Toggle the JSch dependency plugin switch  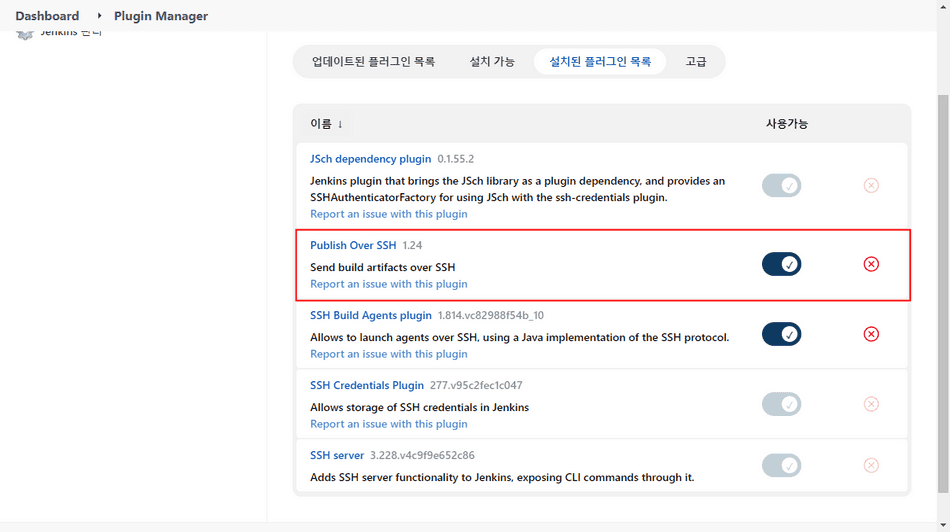(x=781, y=185)
